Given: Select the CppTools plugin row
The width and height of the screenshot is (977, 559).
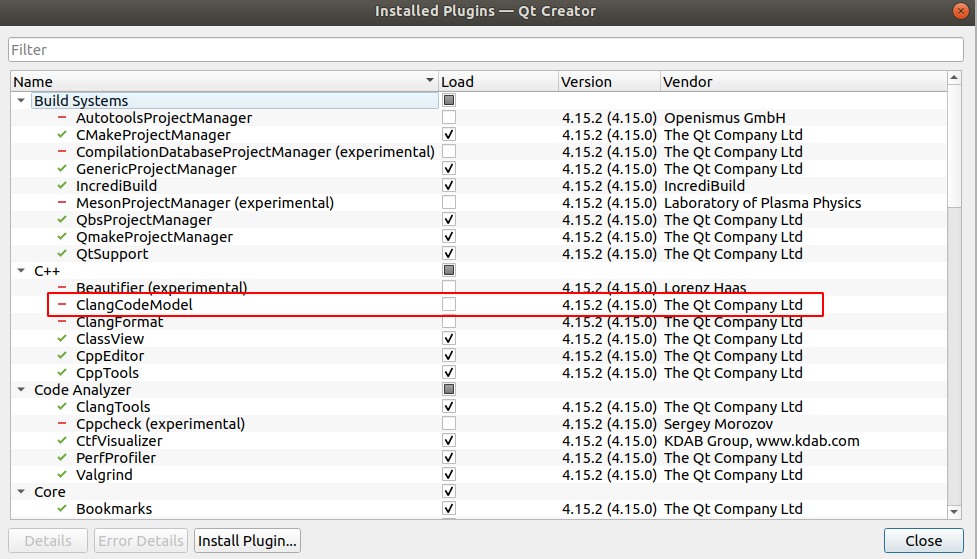Looking at the screenshot, I should (479, 372).
